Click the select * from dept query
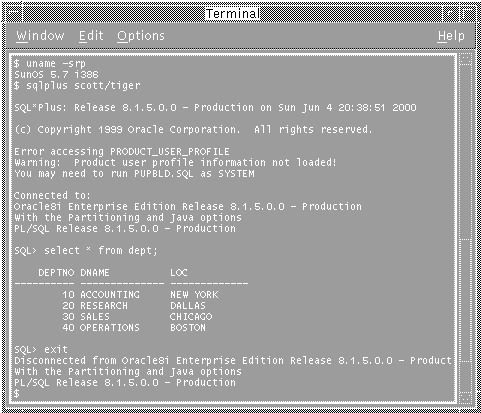The image size is (481, 413). click(101, 251)
